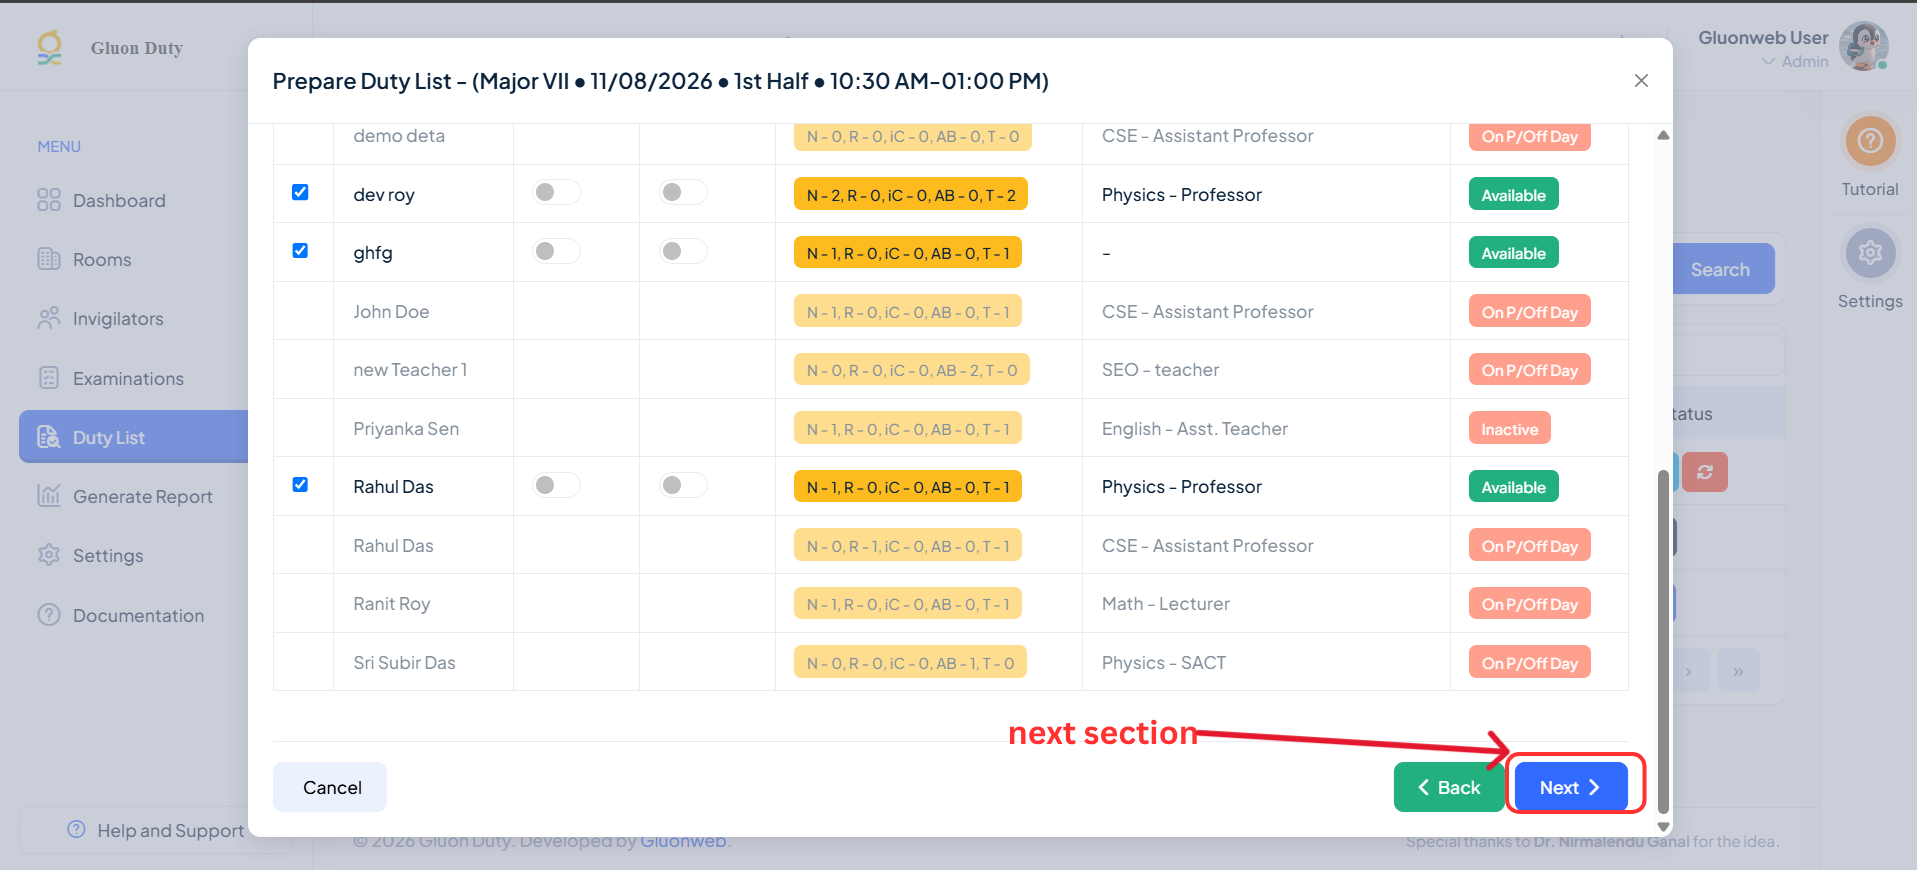Uncheck the available Rahul Das checkbox
Image resolution: width=1917 pixels, height=870 pixels.
click(x=300, y=485)
